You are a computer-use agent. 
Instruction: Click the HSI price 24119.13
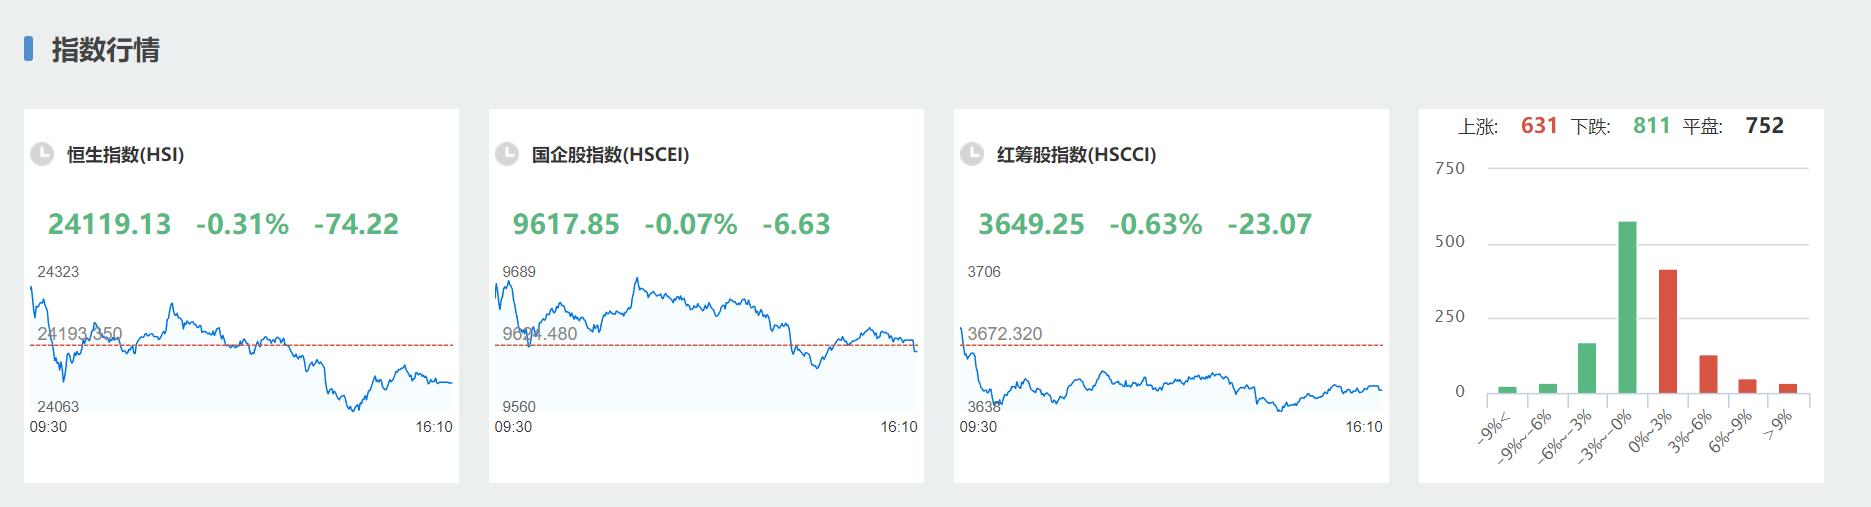click(110, 224)
